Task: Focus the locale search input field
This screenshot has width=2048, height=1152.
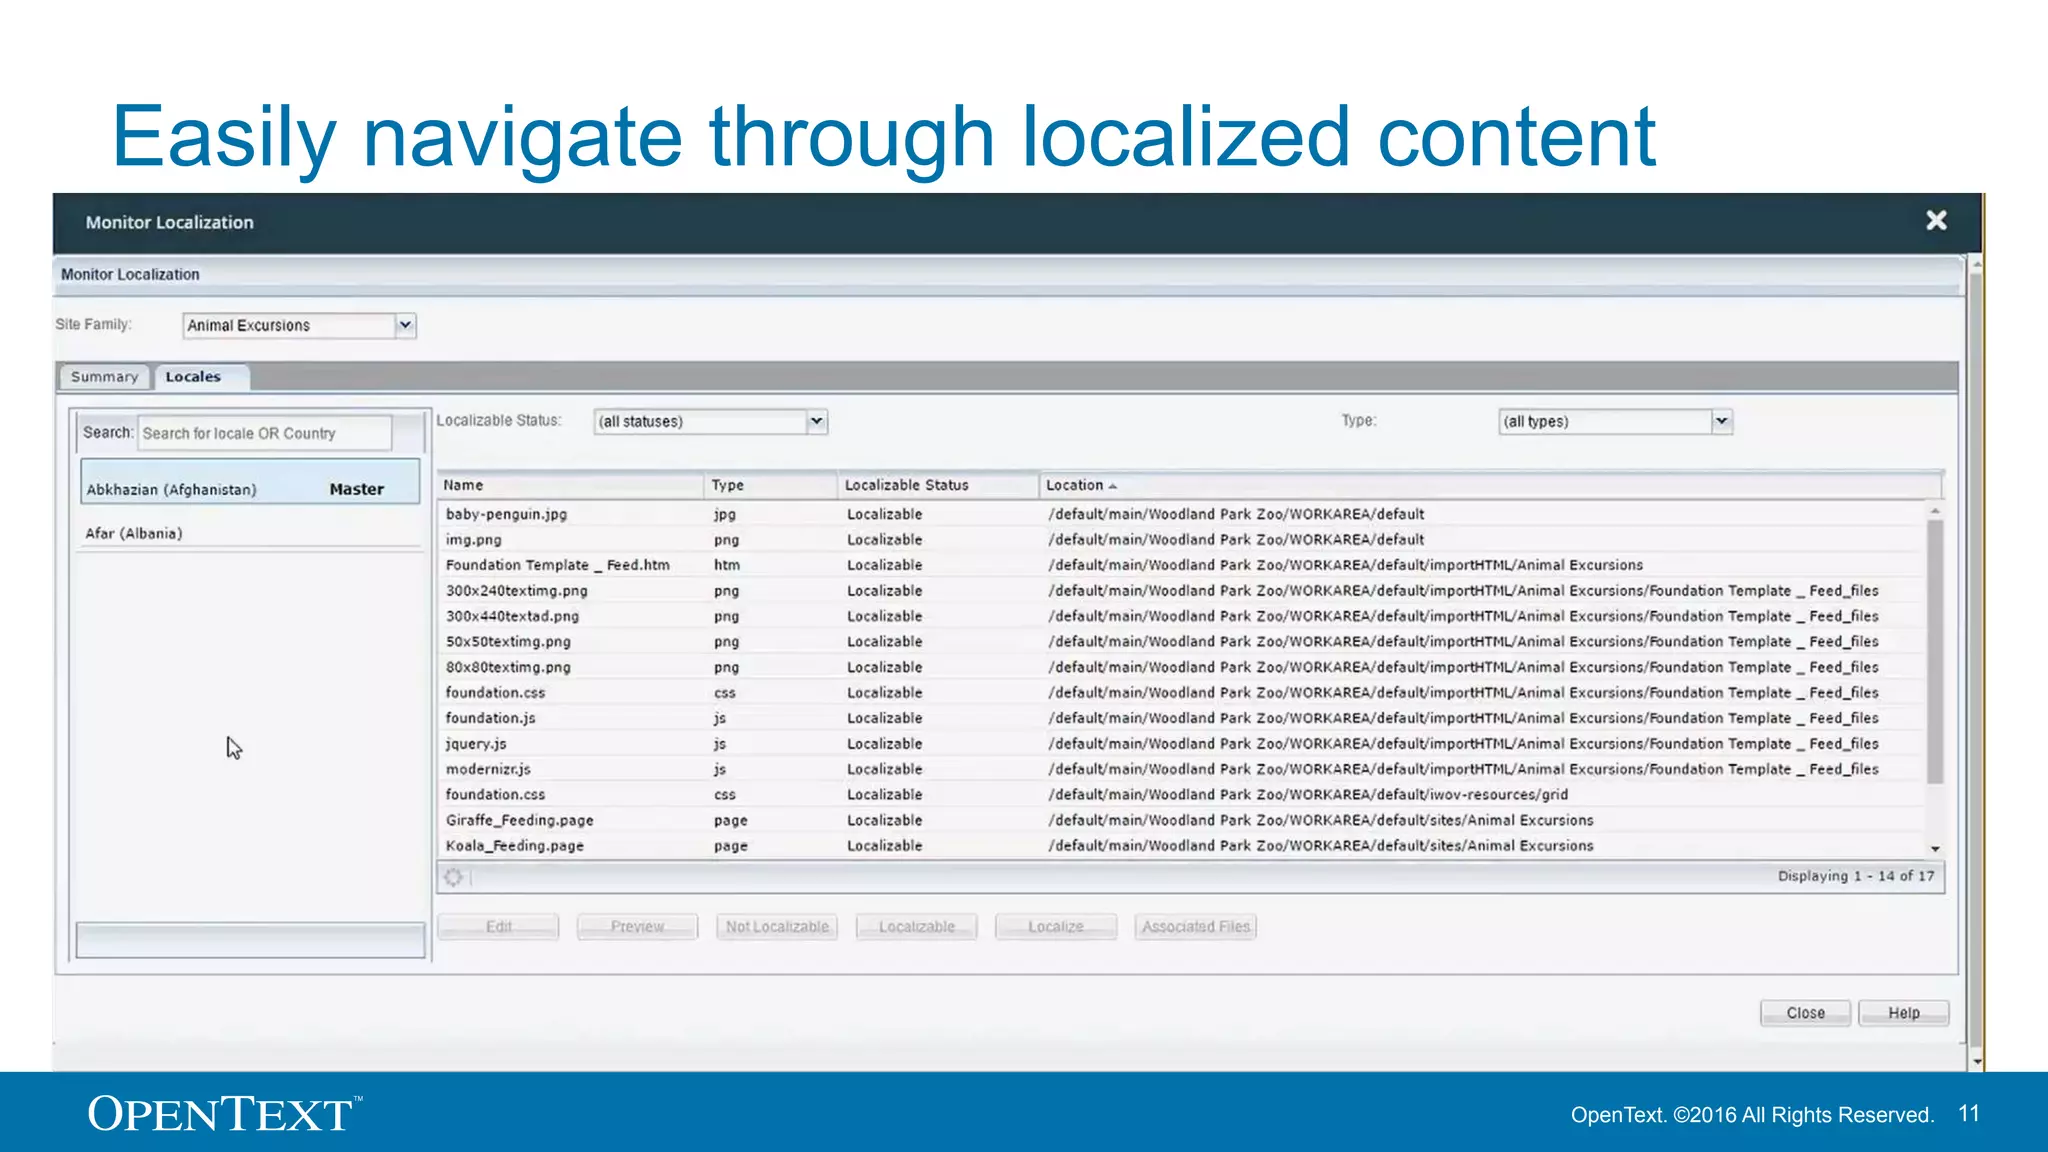Action: pos(265,433)
